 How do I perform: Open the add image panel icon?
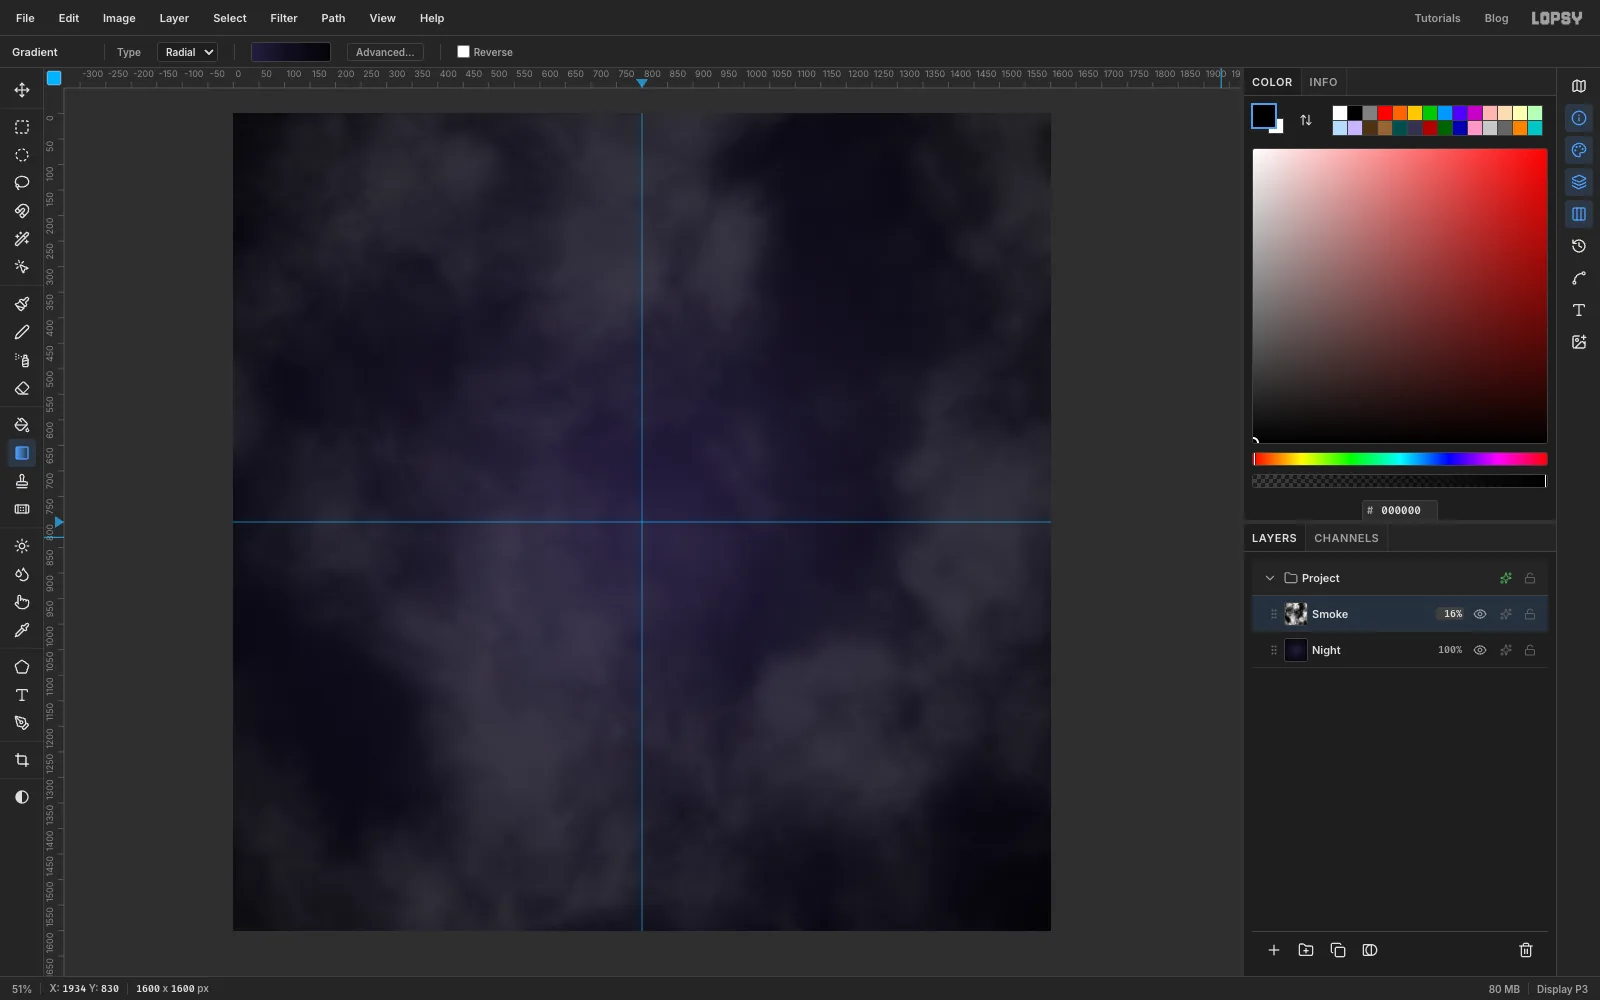tap(1579, 342)
